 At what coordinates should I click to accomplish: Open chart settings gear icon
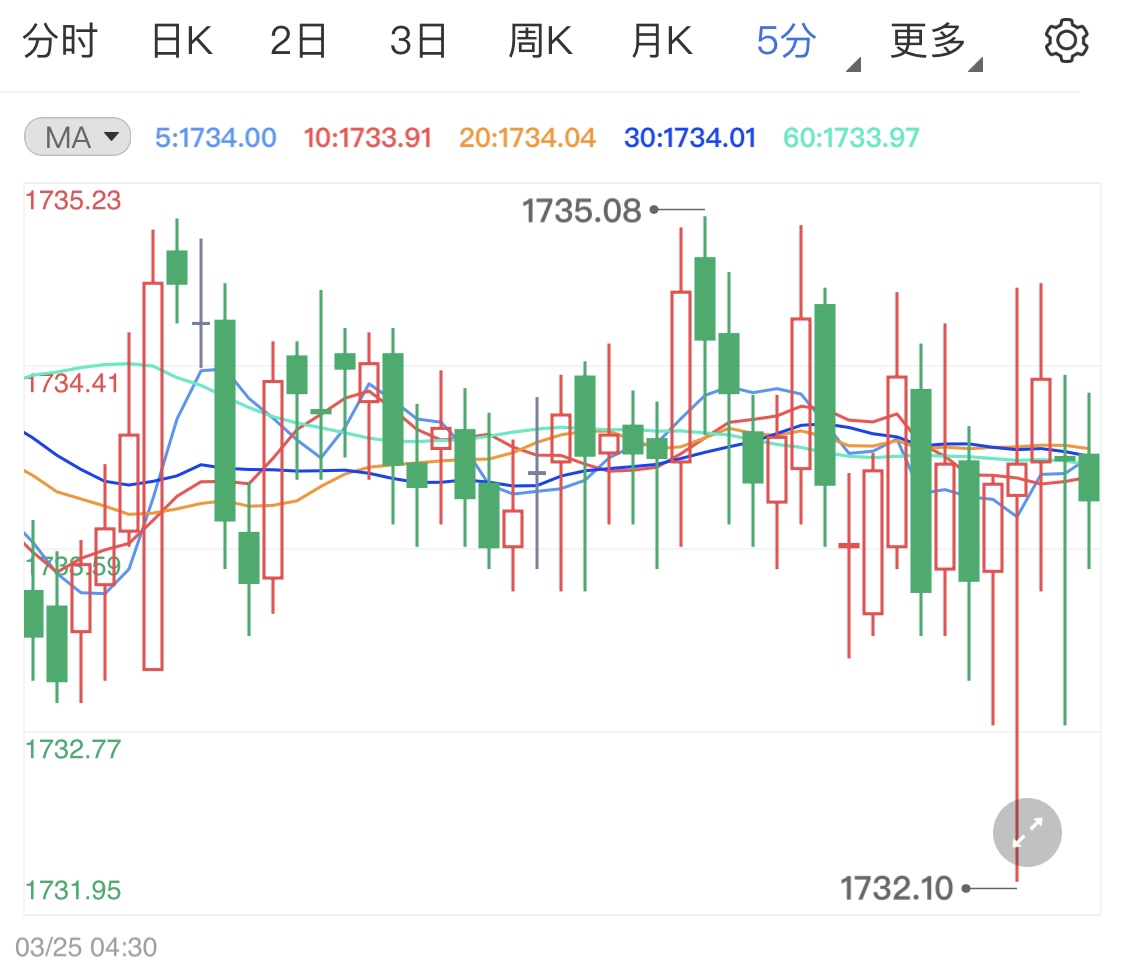pyautogui.click(x=1066, y=41)
